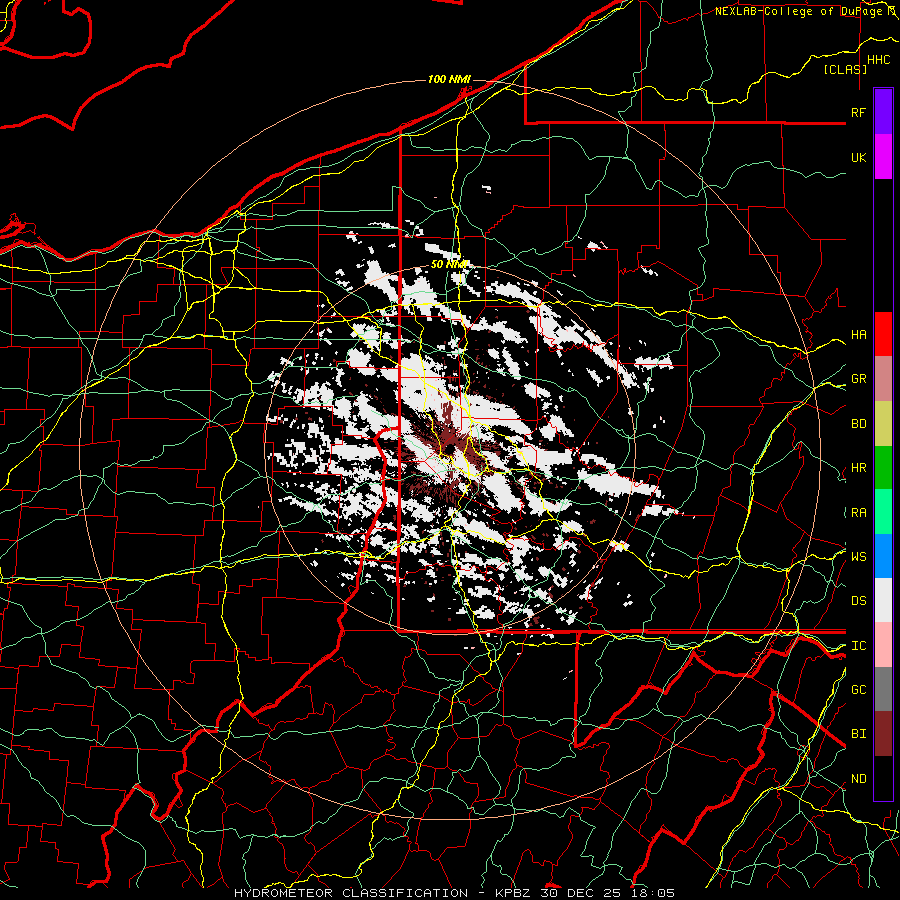
Task: Click the "ND" legend label
Action: click(x=858, y=779)
